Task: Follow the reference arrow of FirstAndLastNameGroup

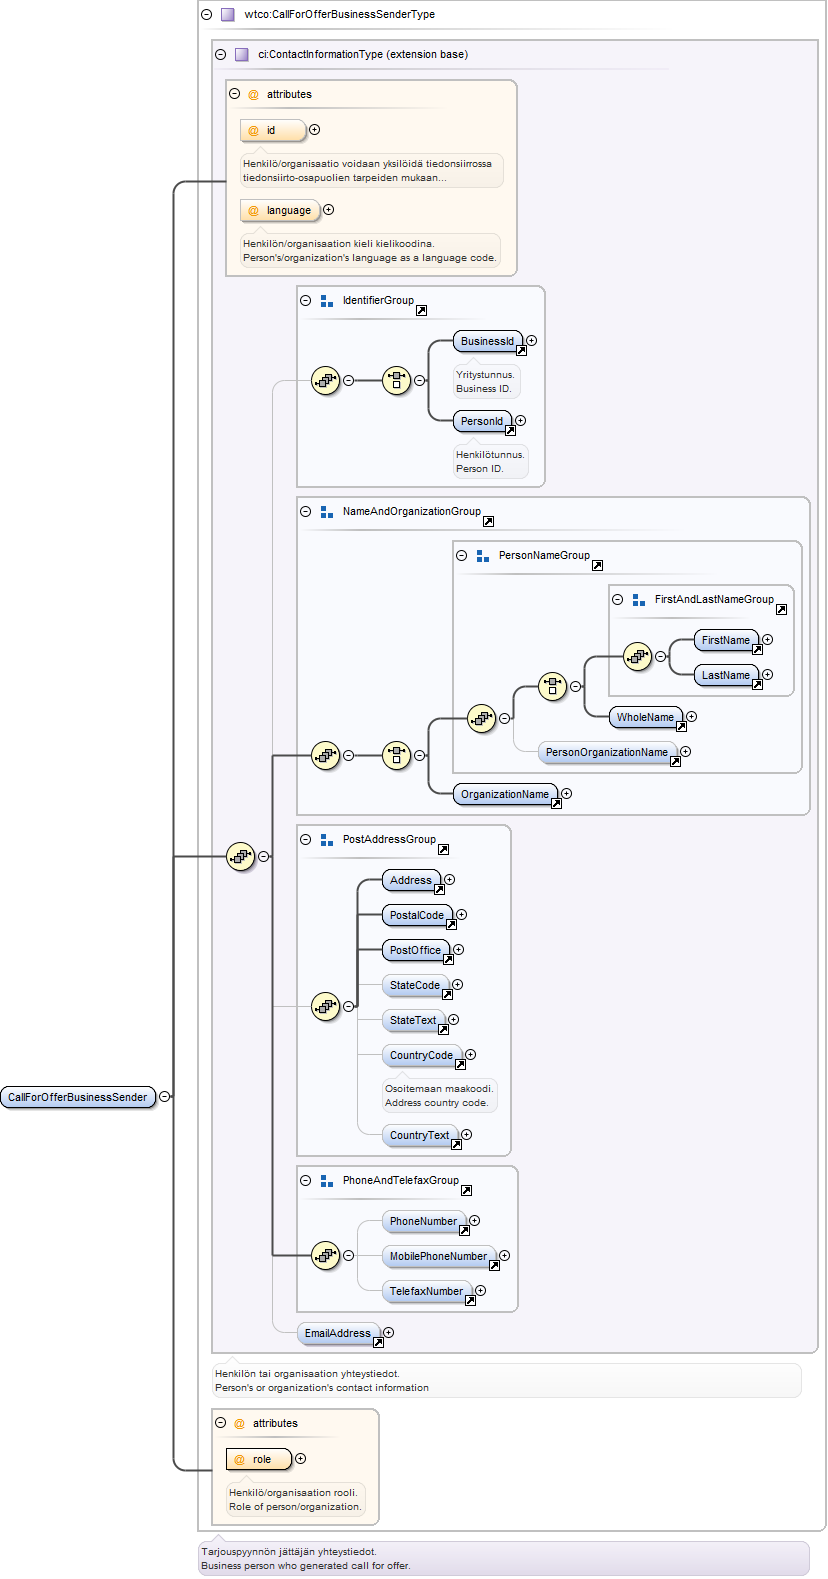Action: (782, 610)
